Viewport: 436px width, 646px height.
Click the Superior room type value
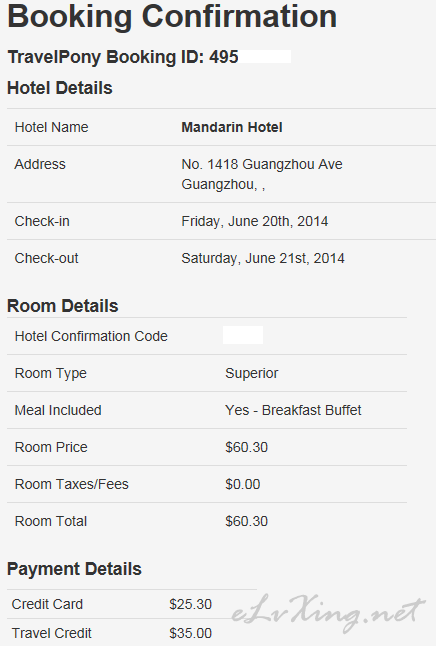click(252, 373)
